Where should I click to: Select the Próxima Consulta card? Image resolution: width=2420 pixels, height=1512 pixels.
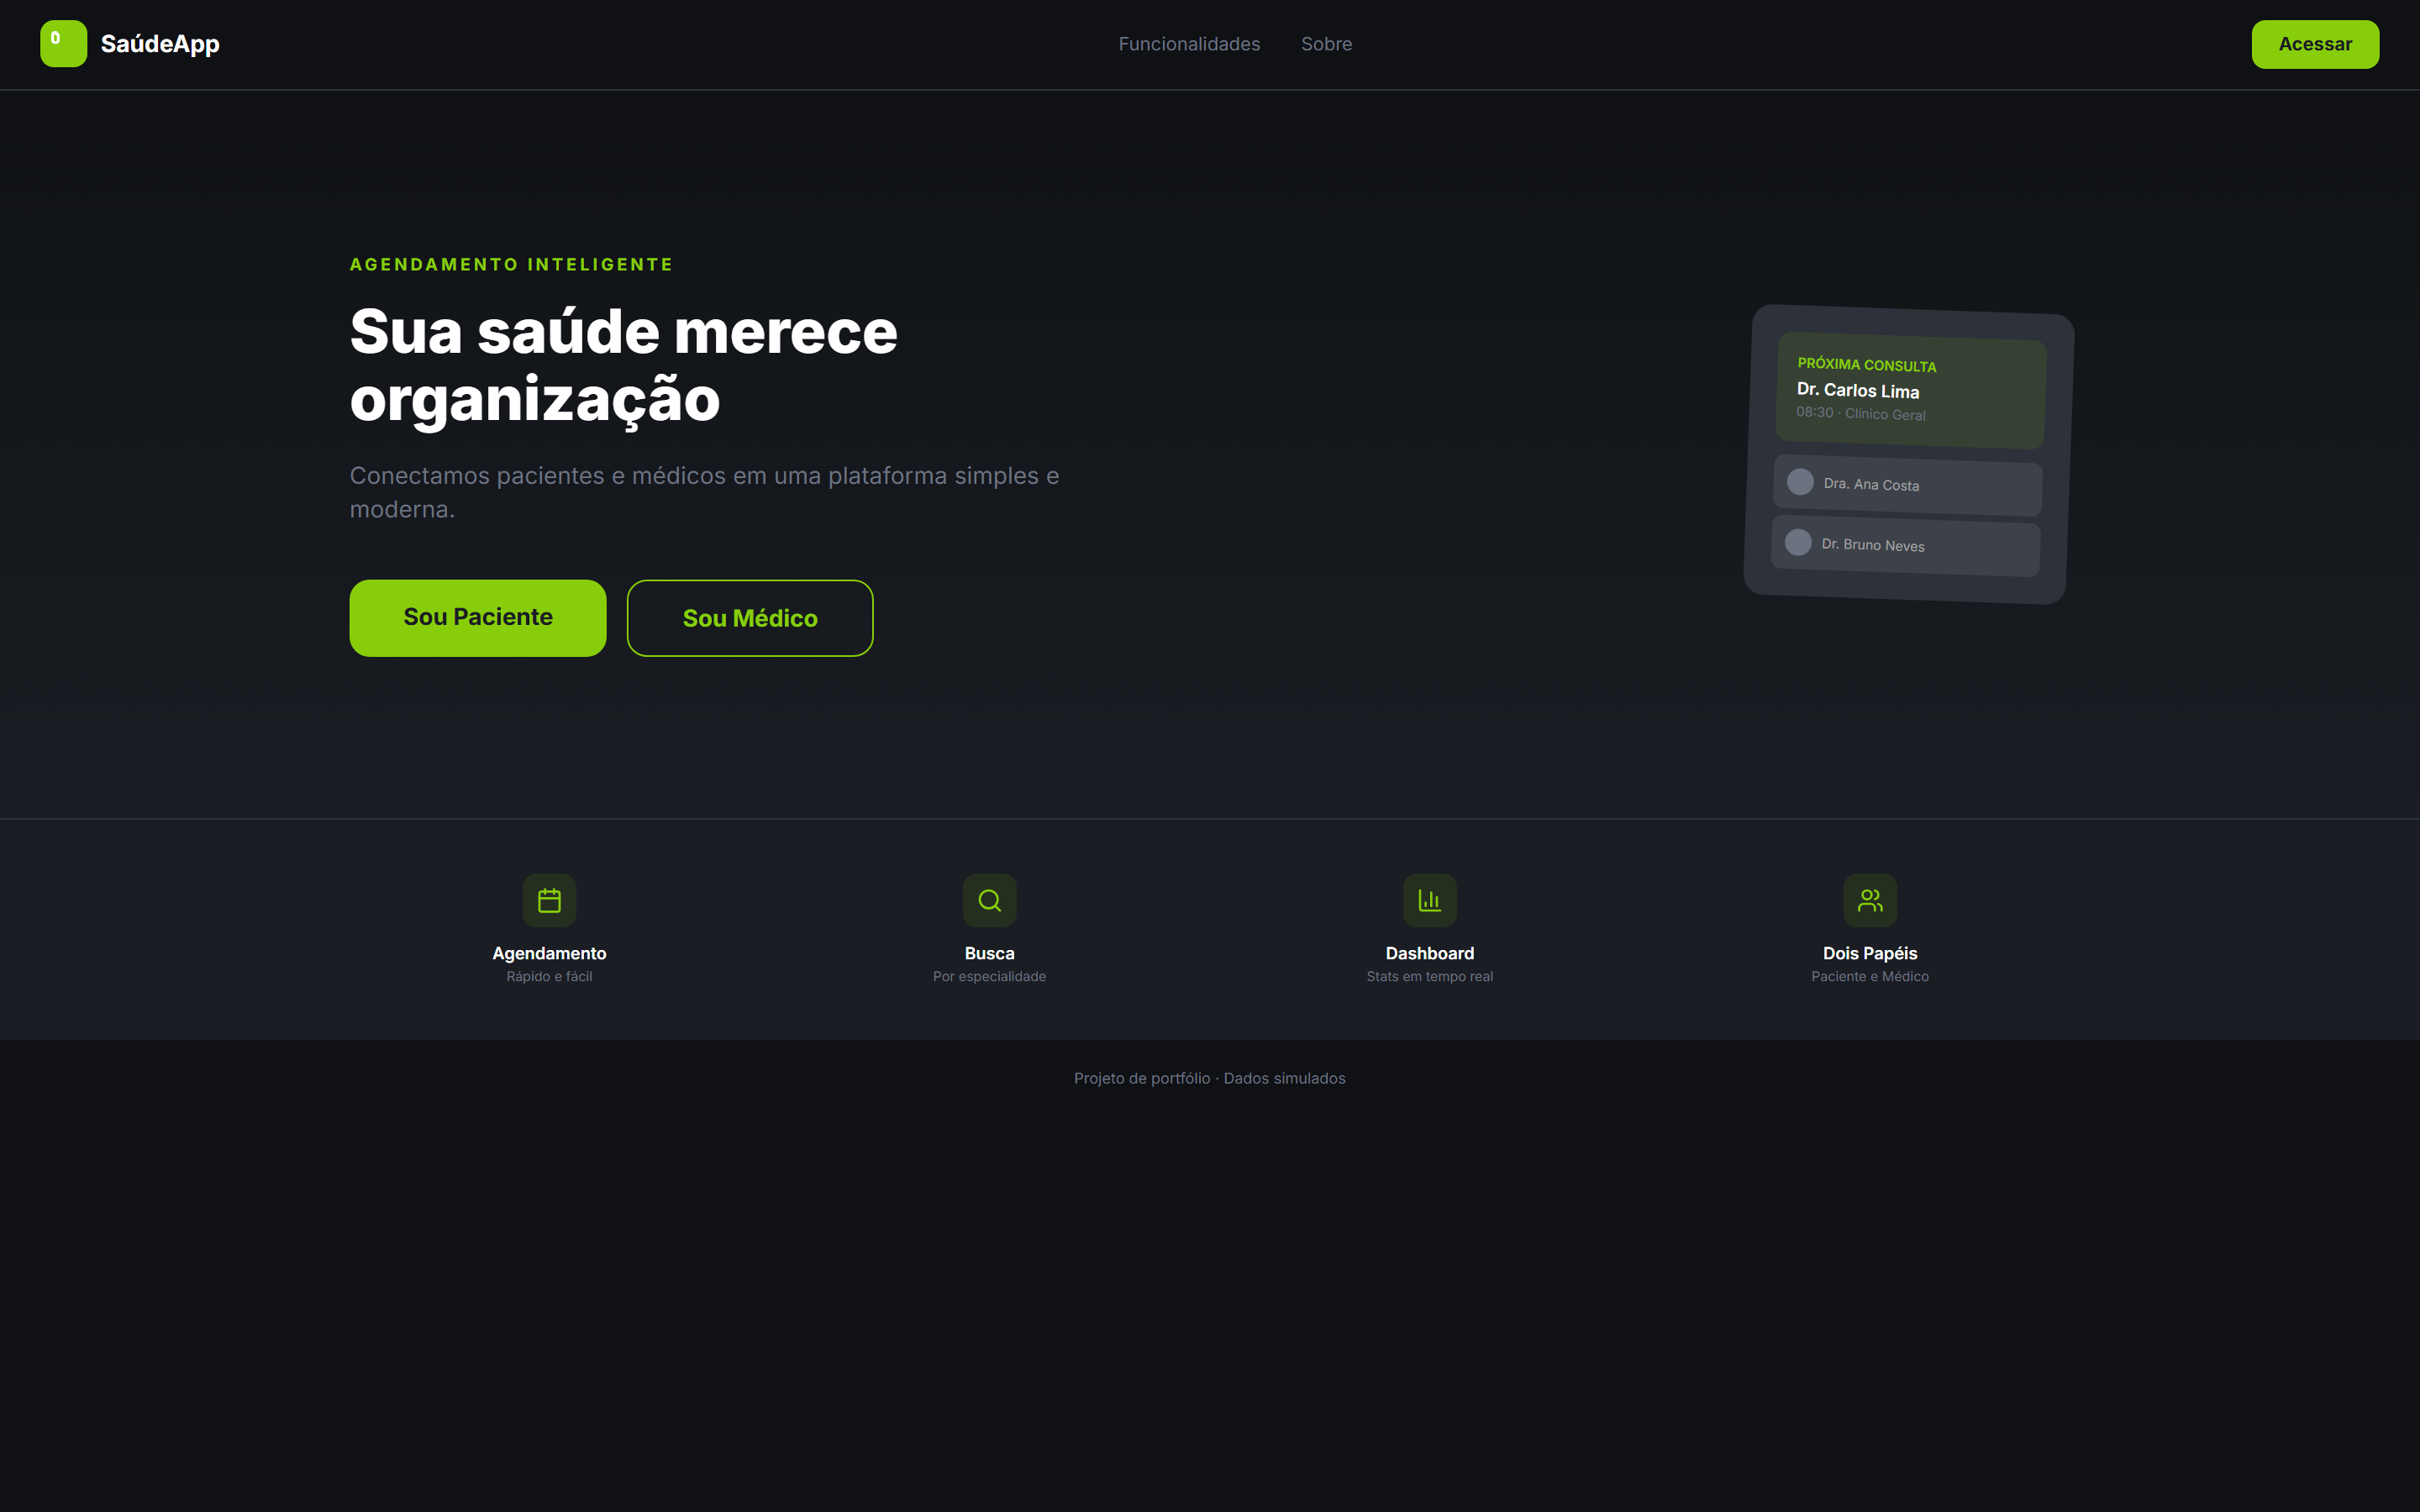tap(1910, 390)
